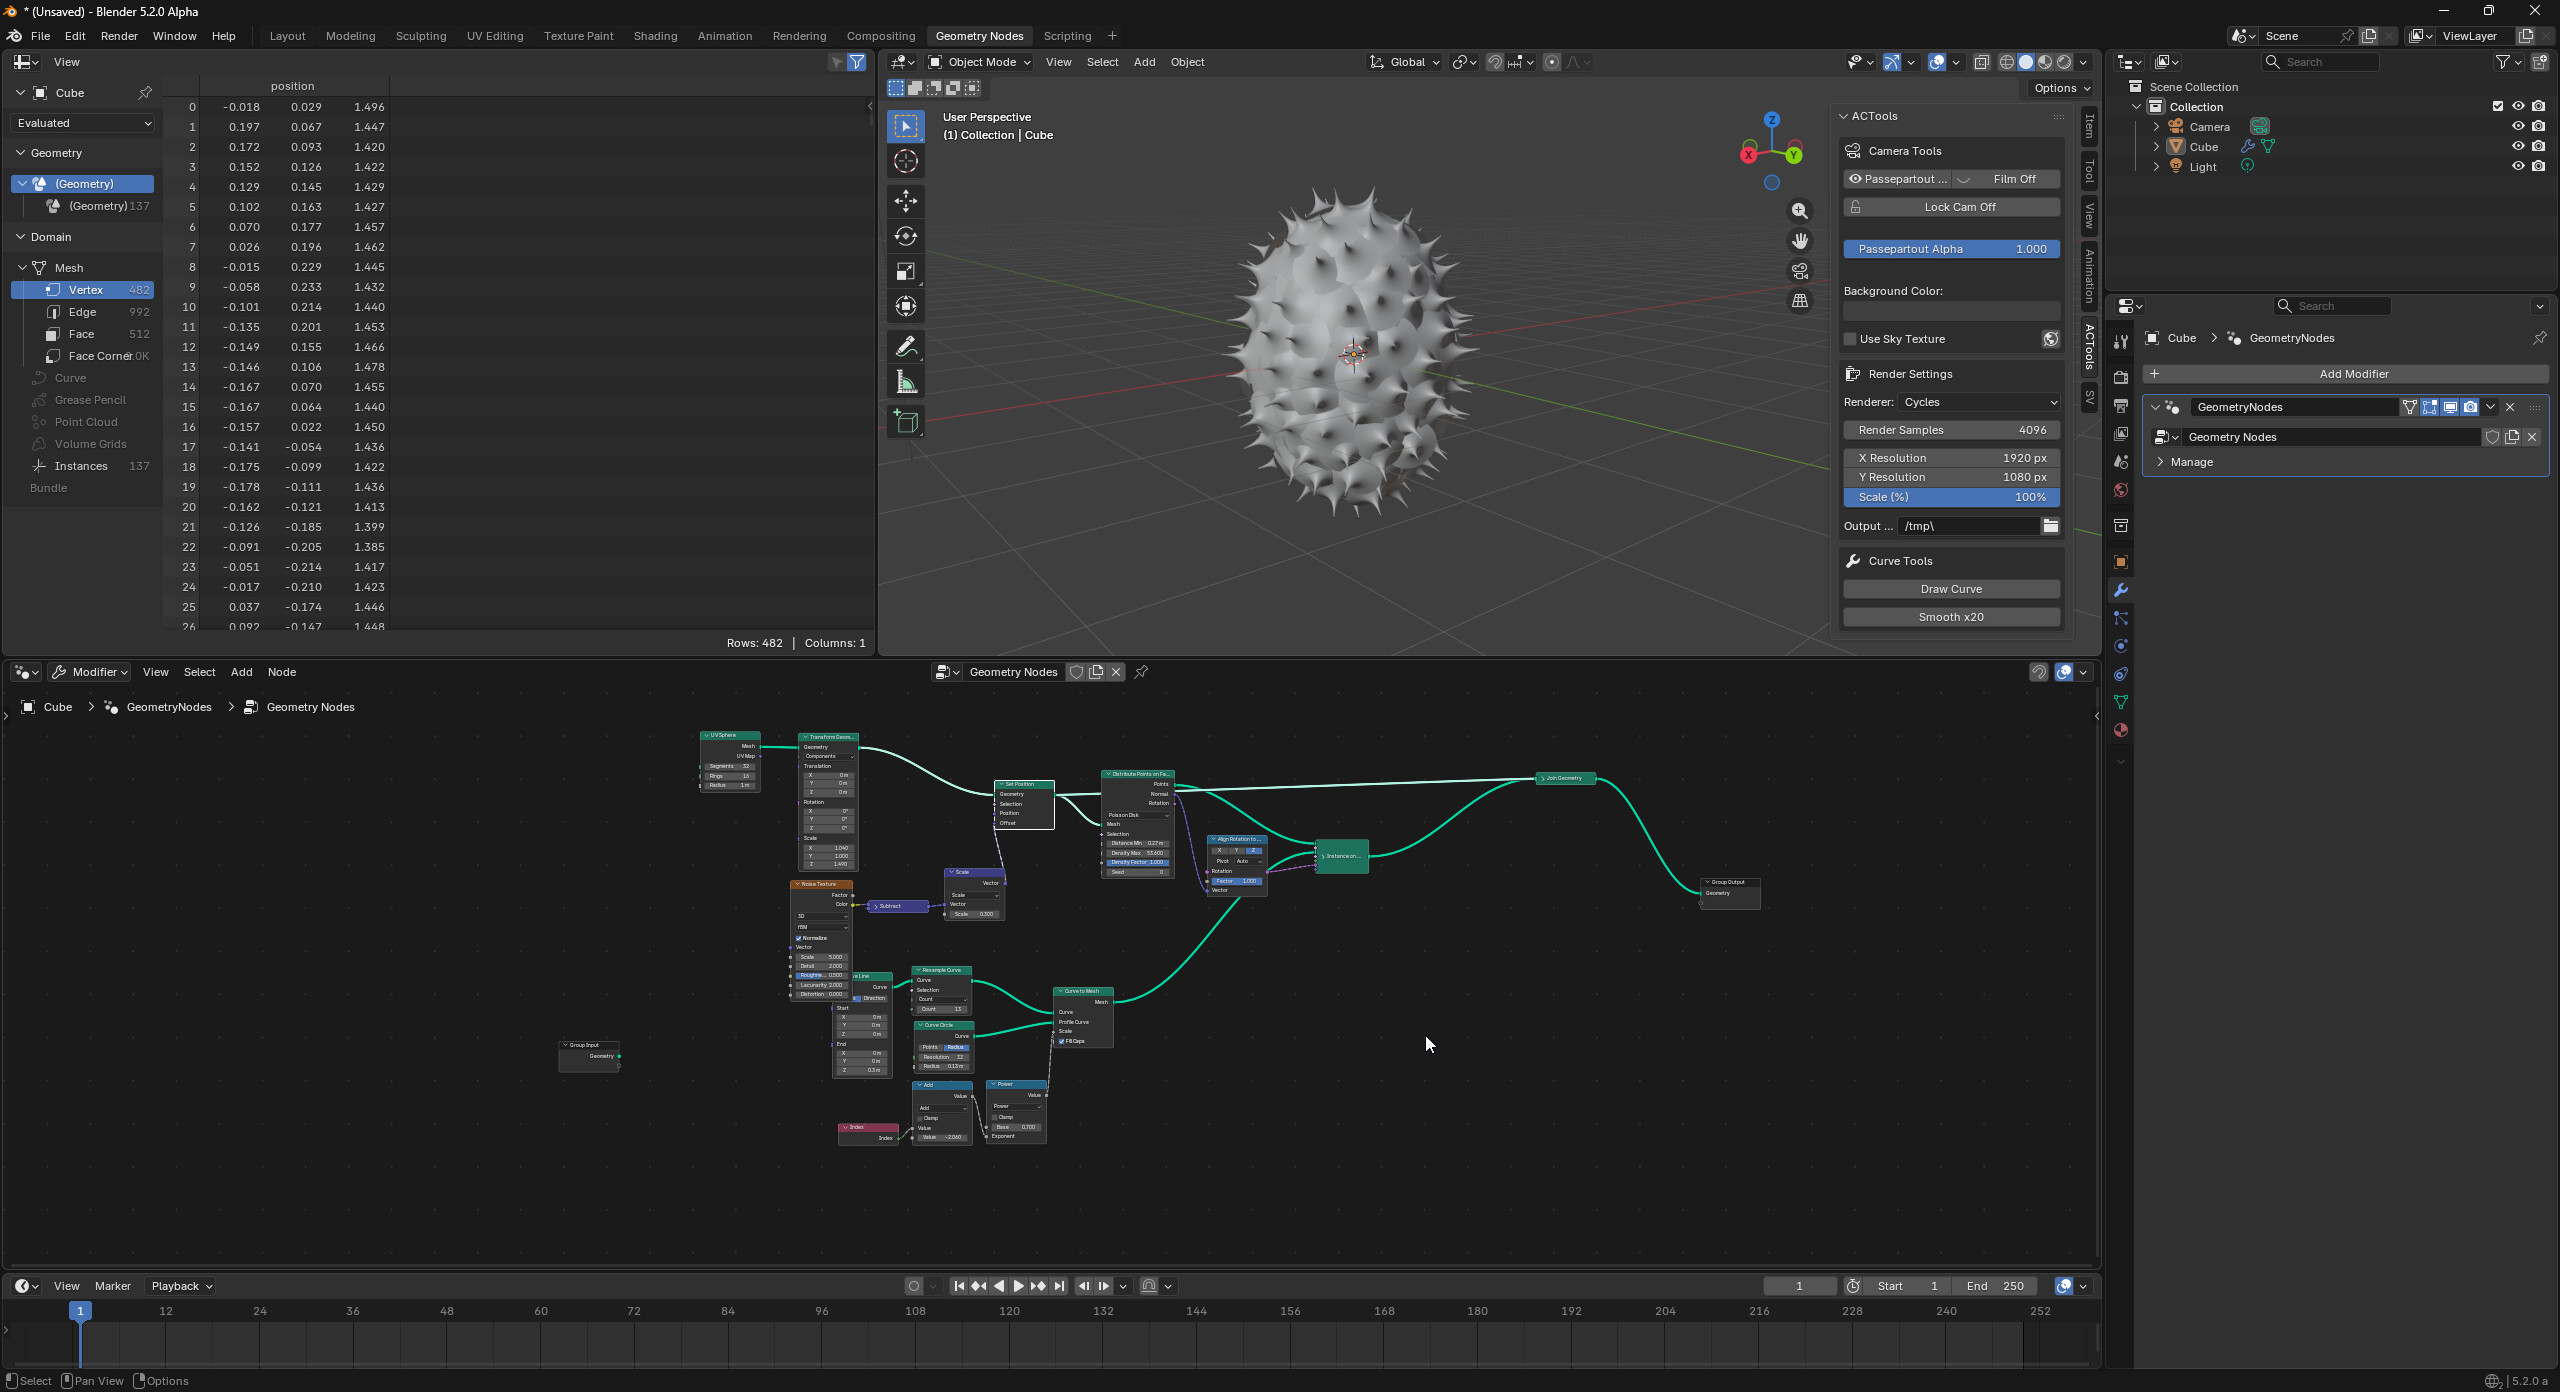
Task: Hide the Light object in outliner
Action: coord(2518,167)
